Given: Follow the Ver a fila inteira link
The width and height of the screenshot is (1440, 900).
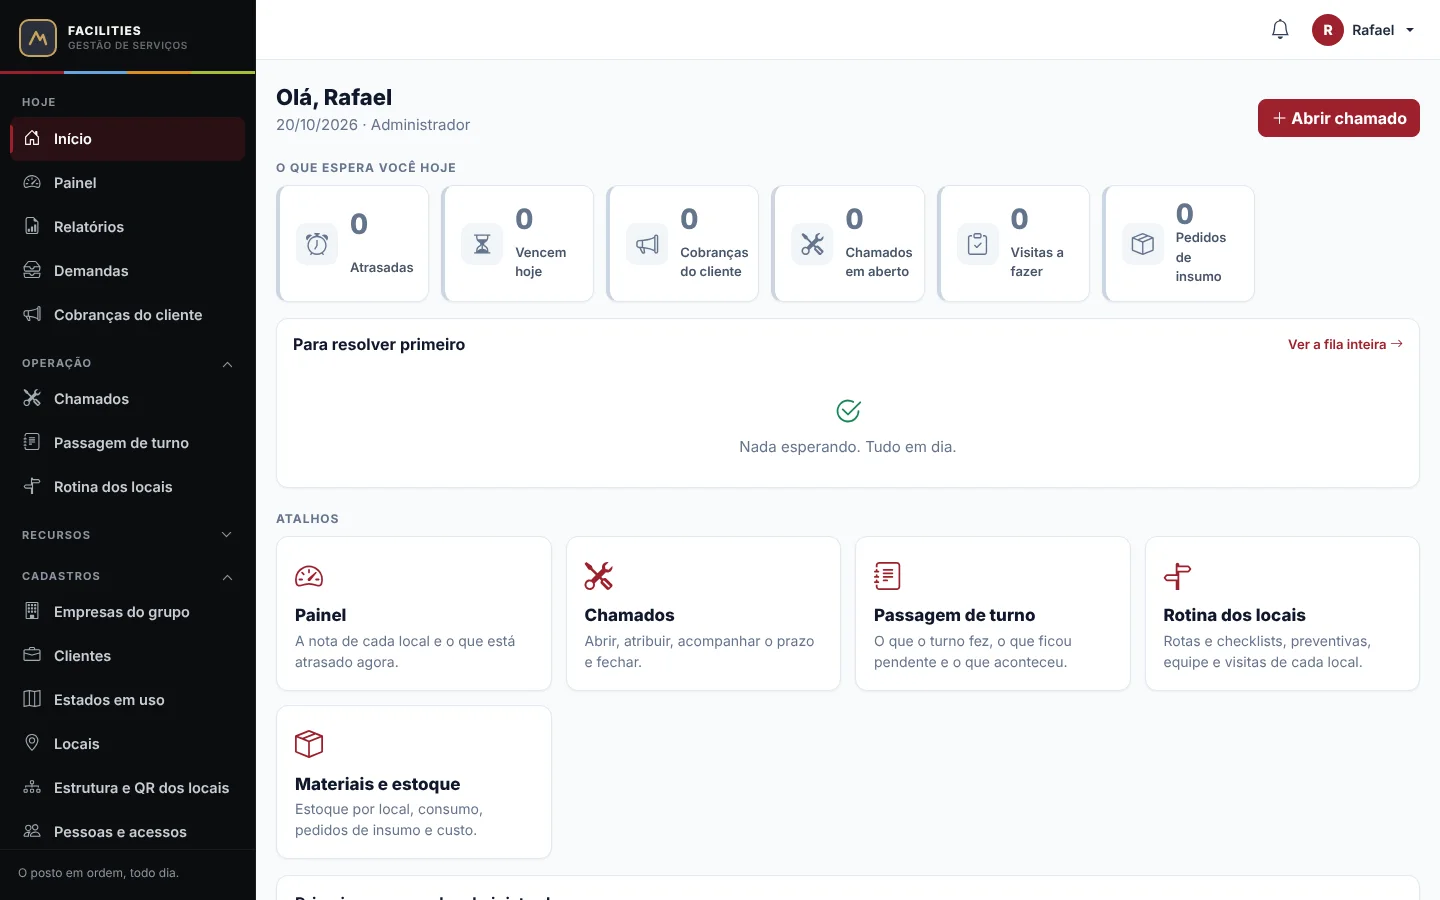Looking at the screenshot, I should [1345, 344].
